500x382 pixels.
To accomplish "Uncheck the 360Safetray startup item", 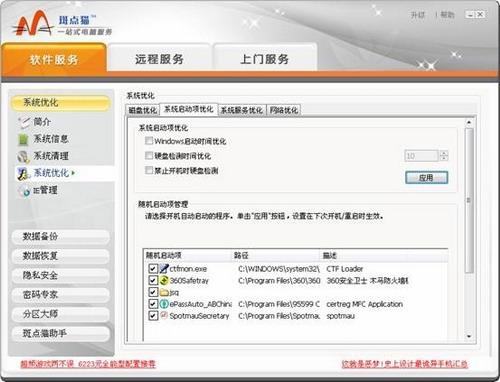I will (153, 280).
